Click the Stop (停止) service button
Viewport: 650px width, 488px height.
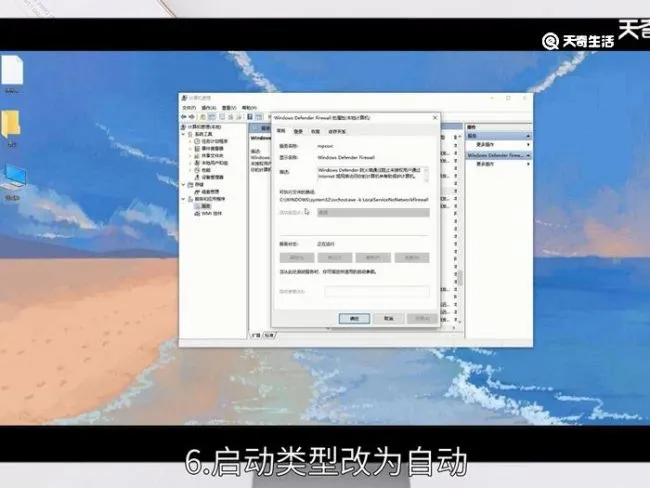(335, 258)
